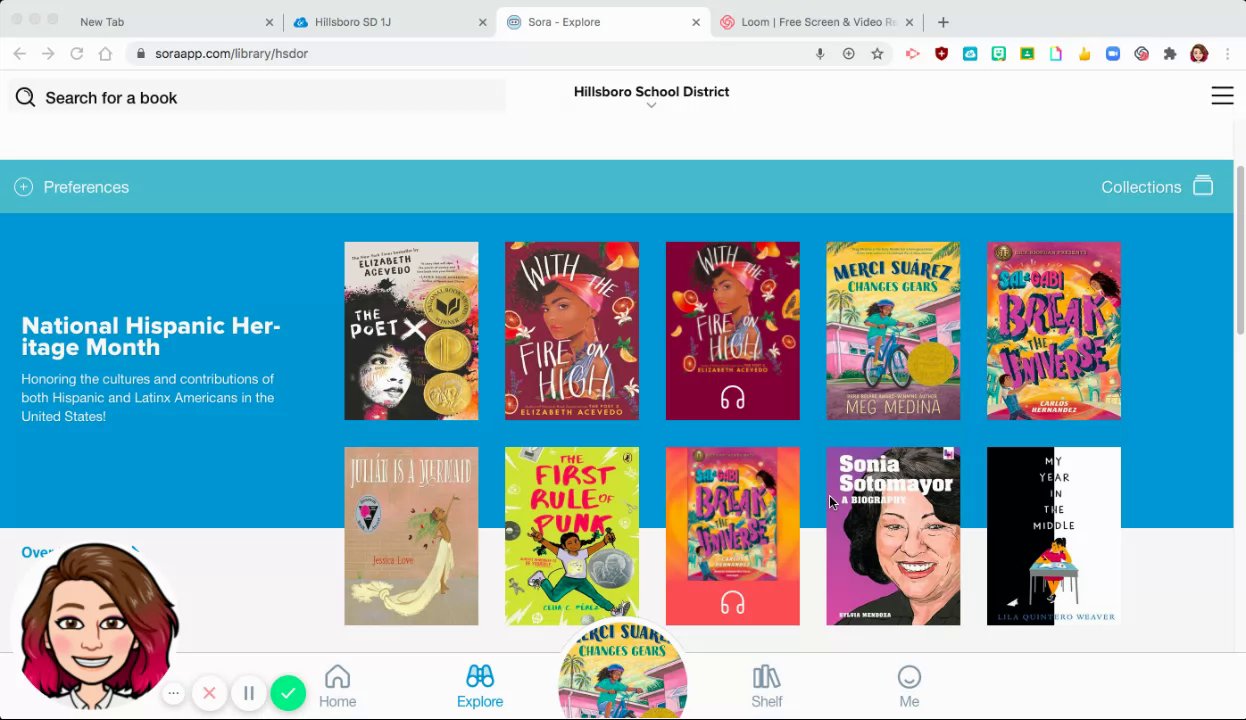Open With the Fire on High audiobook cover
Image resolution: width=1246 pixels, height=720 pixels.
point(733,331)
